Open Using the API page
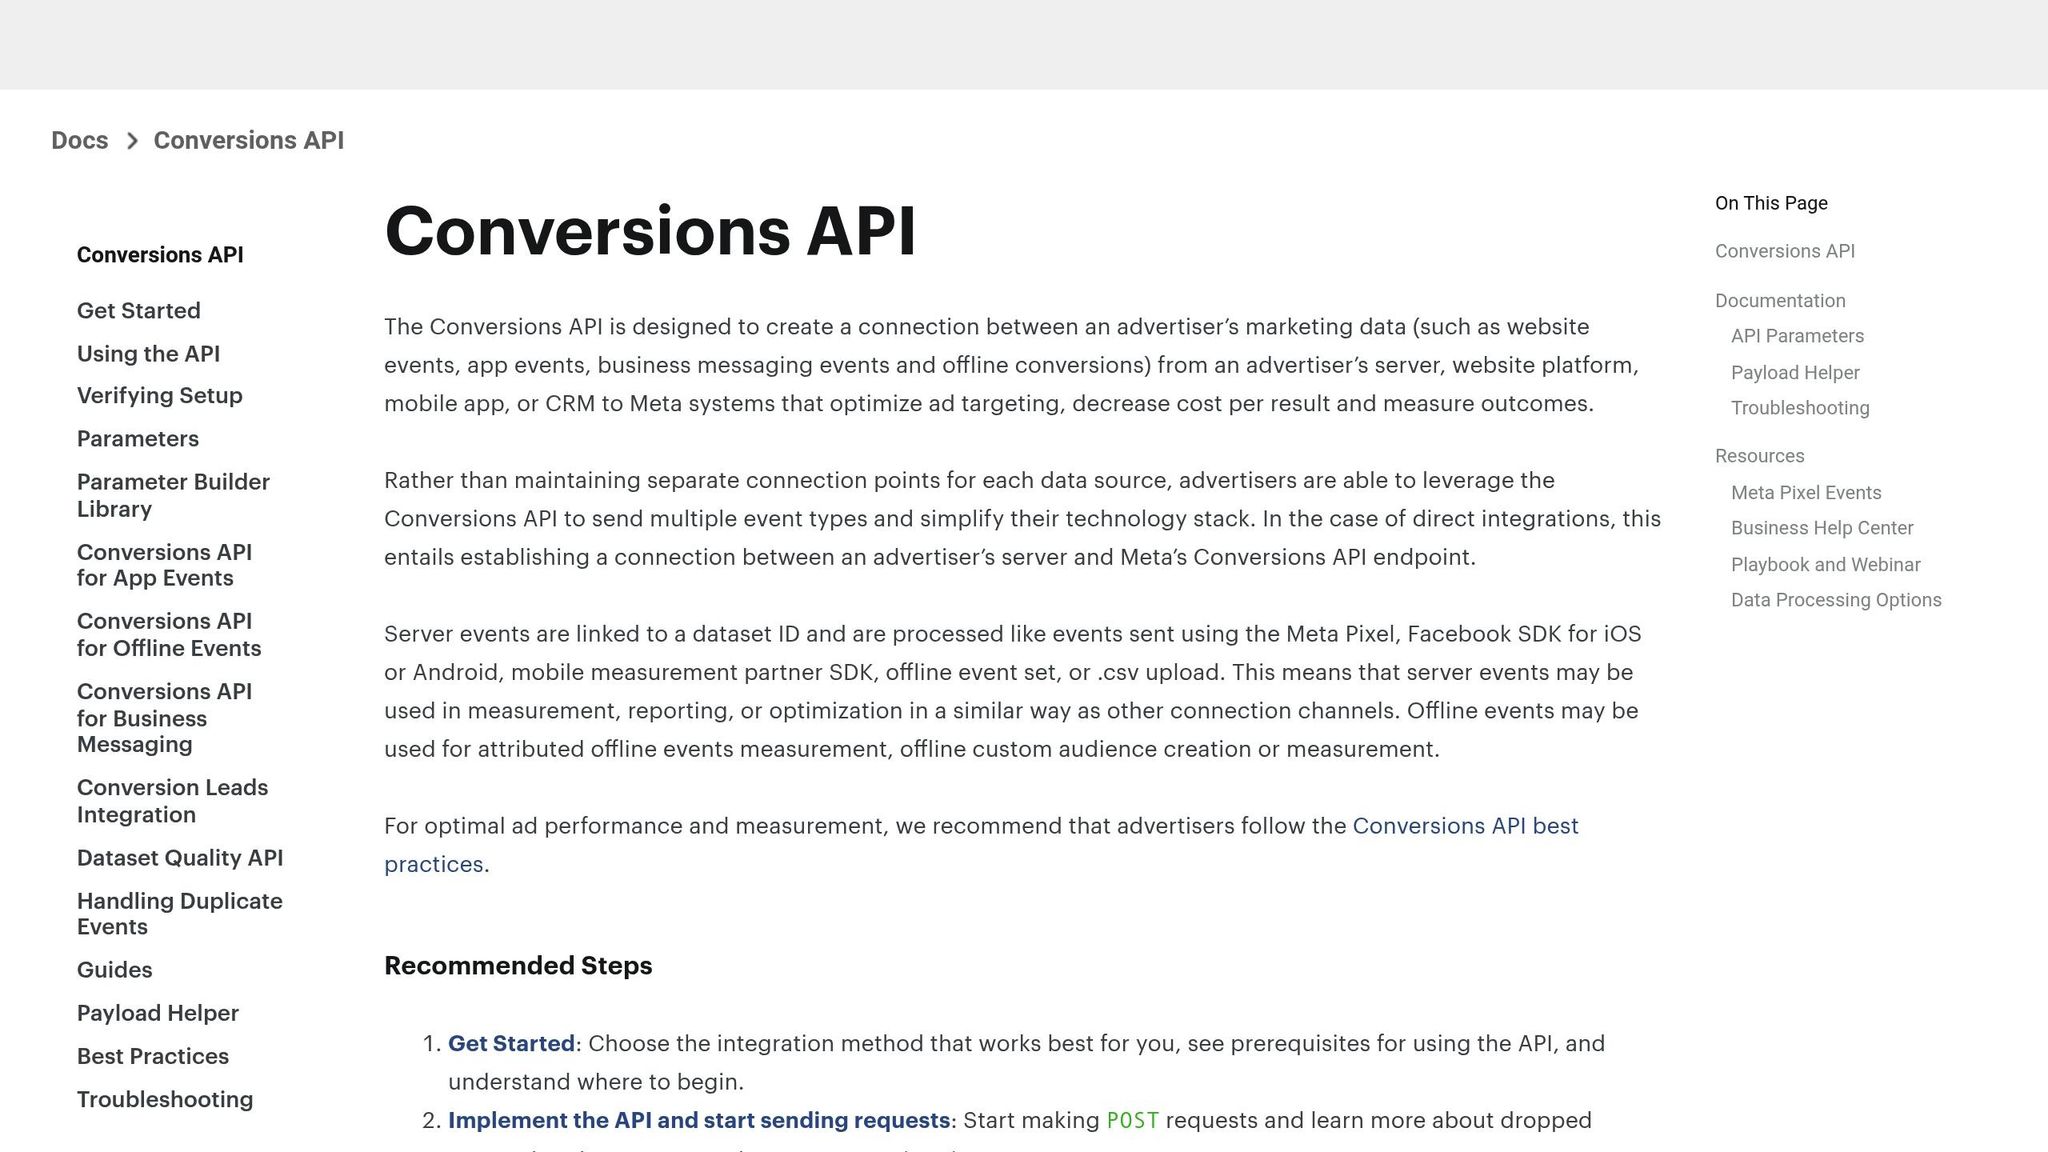The height and width of the screenshot is (1152, 2048). pos(149,353)
